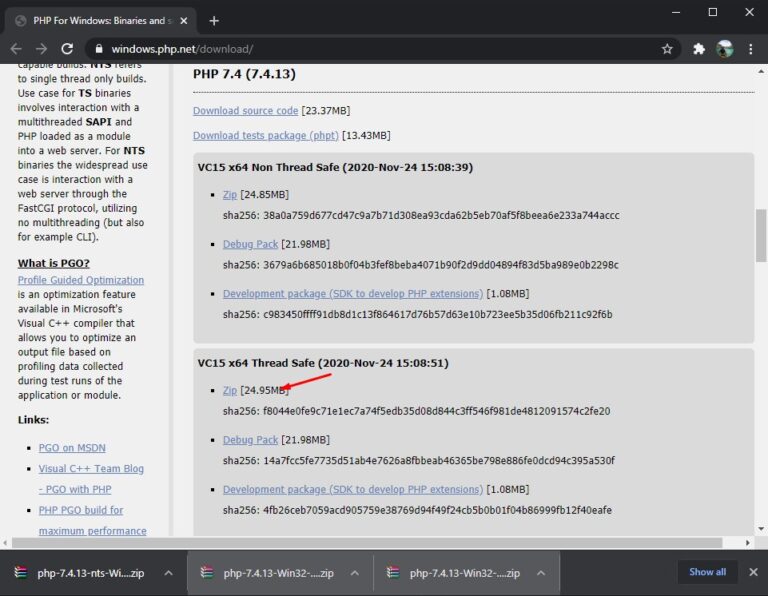Screen dimensions: 768x596
Task: Click Development package link under Thread Safe
Action: (x=353, y=489)
